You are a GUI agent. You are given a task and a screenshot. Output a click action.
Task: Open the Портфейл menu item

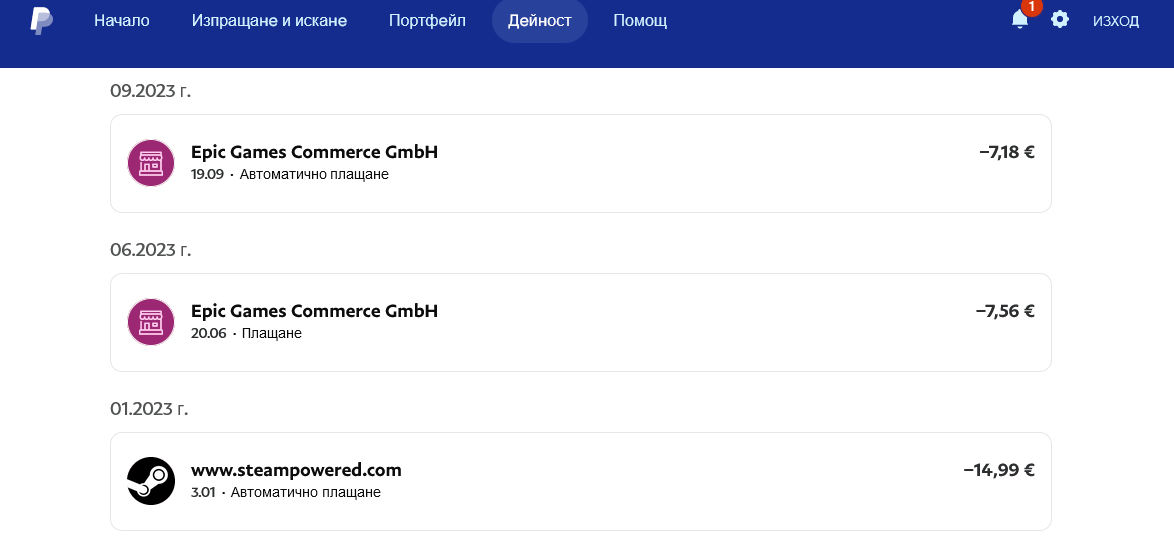(428, 21)
